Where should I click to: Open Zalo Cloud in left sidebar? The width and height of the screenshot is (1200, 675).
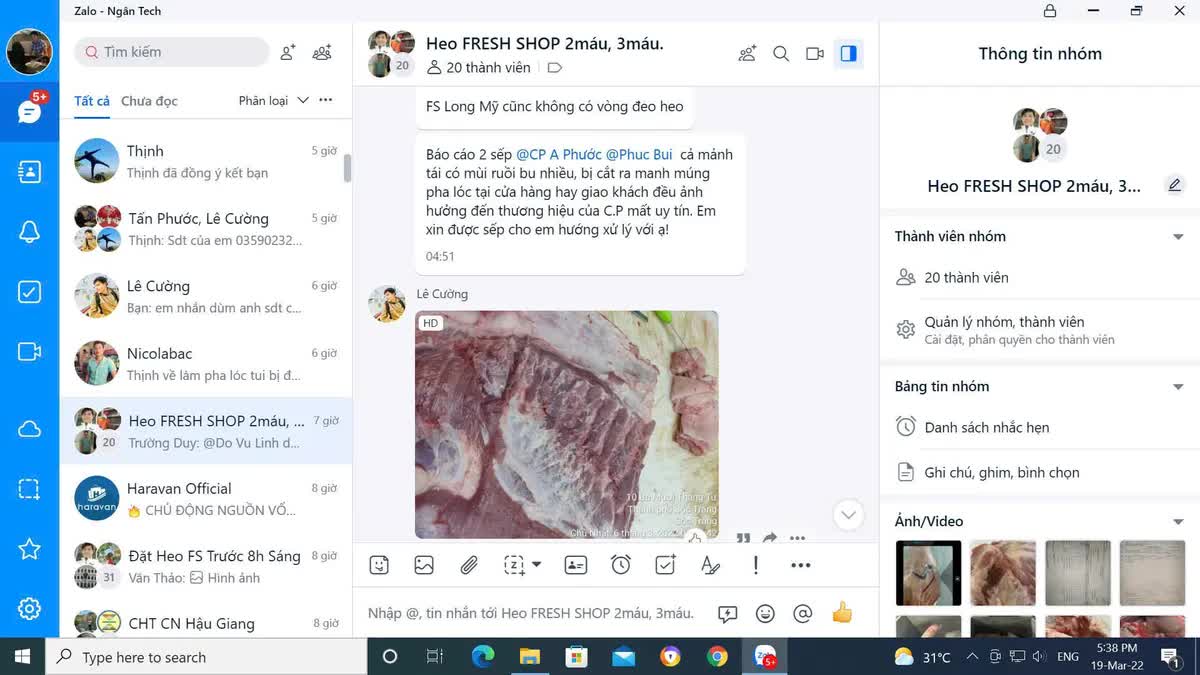29,429
